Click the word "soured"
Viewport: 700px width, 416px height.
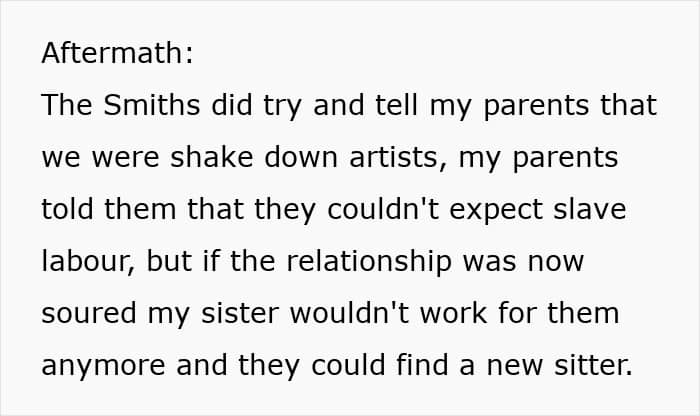(x=90, y=314)
